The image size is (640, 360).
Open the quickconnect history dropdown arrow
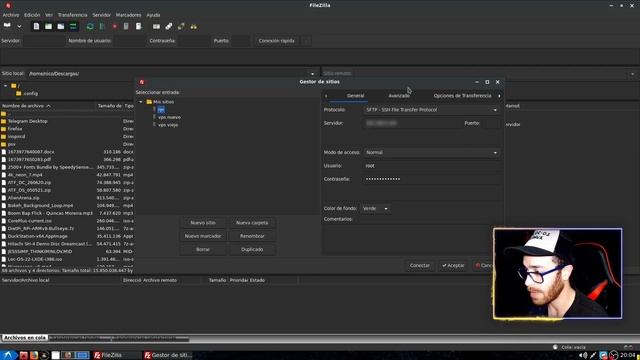click(x=307, y=41)
